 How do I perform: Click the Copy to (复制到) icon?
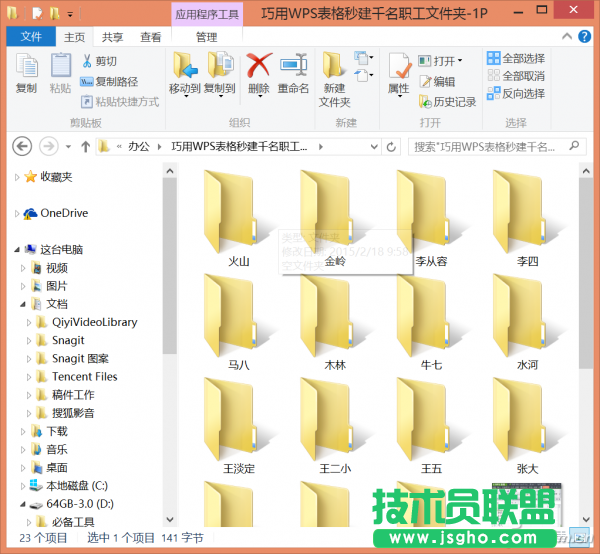coord(220,65)
